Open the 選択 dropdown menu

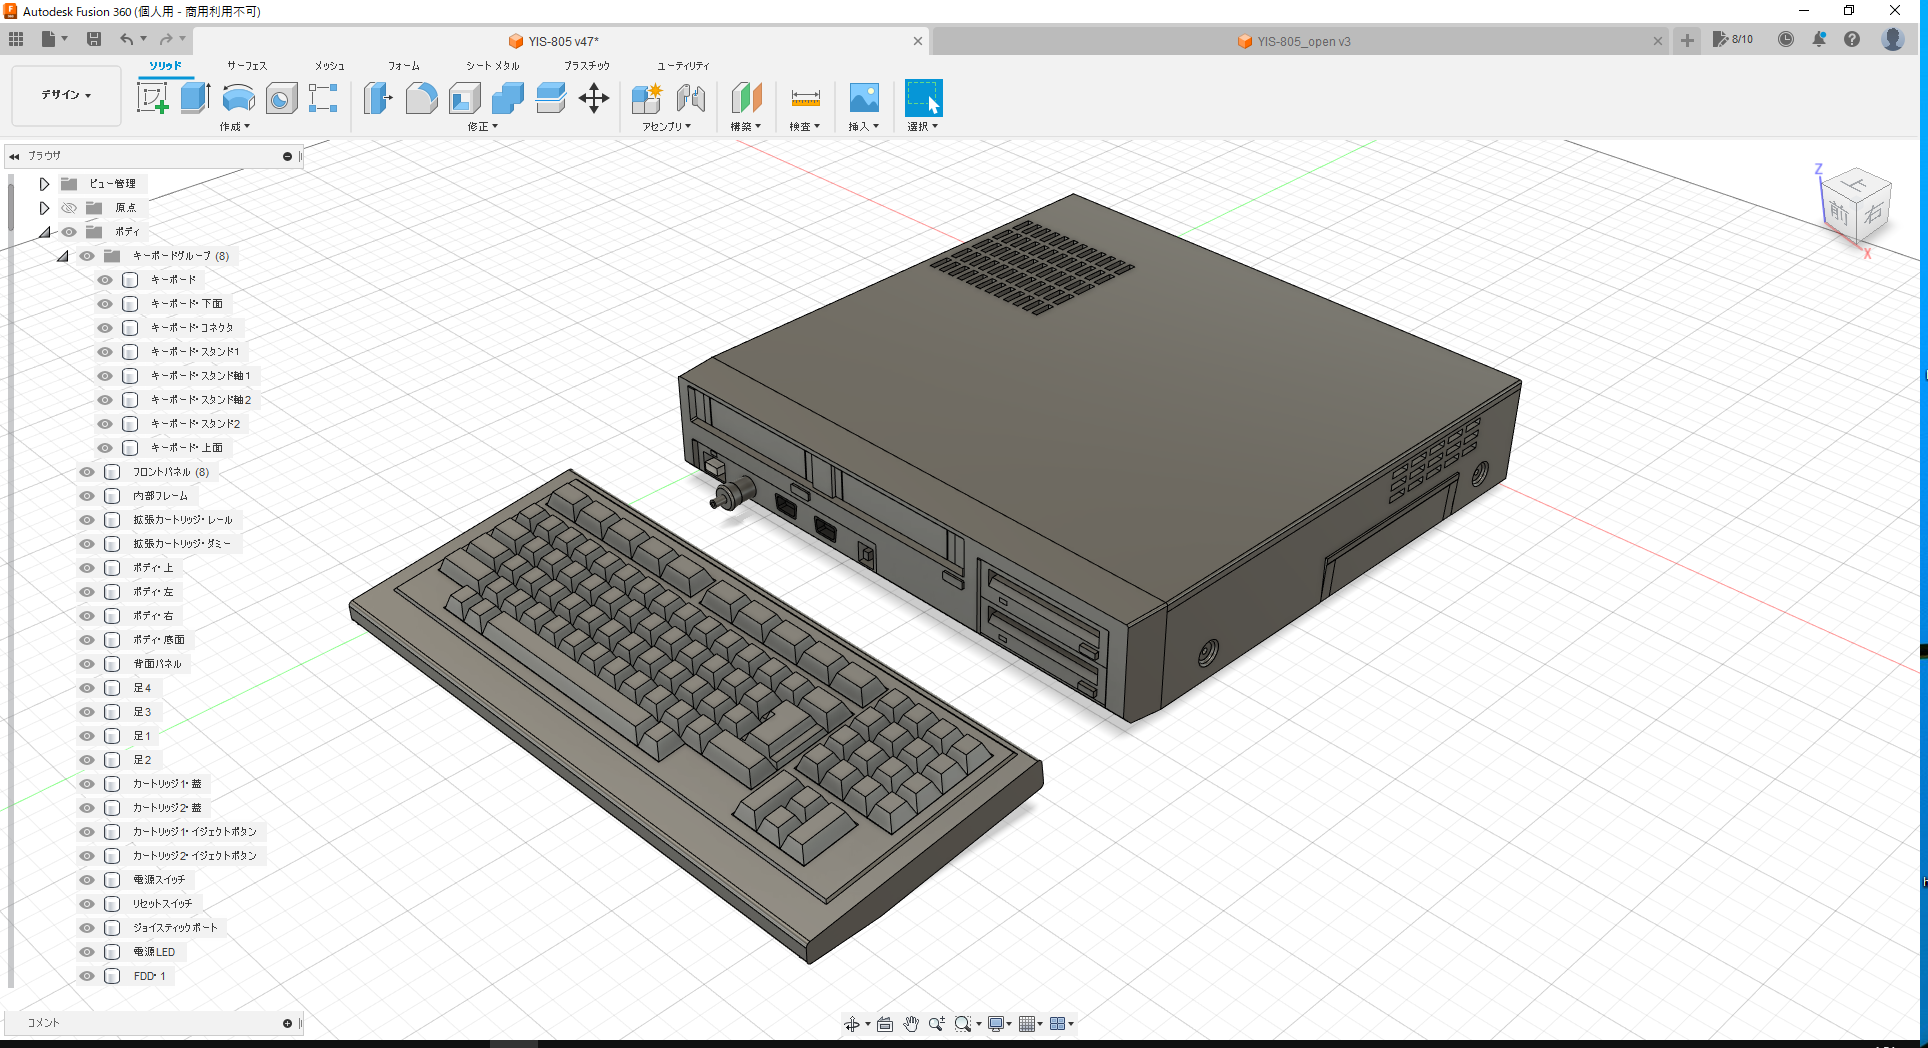pos(922,126)
